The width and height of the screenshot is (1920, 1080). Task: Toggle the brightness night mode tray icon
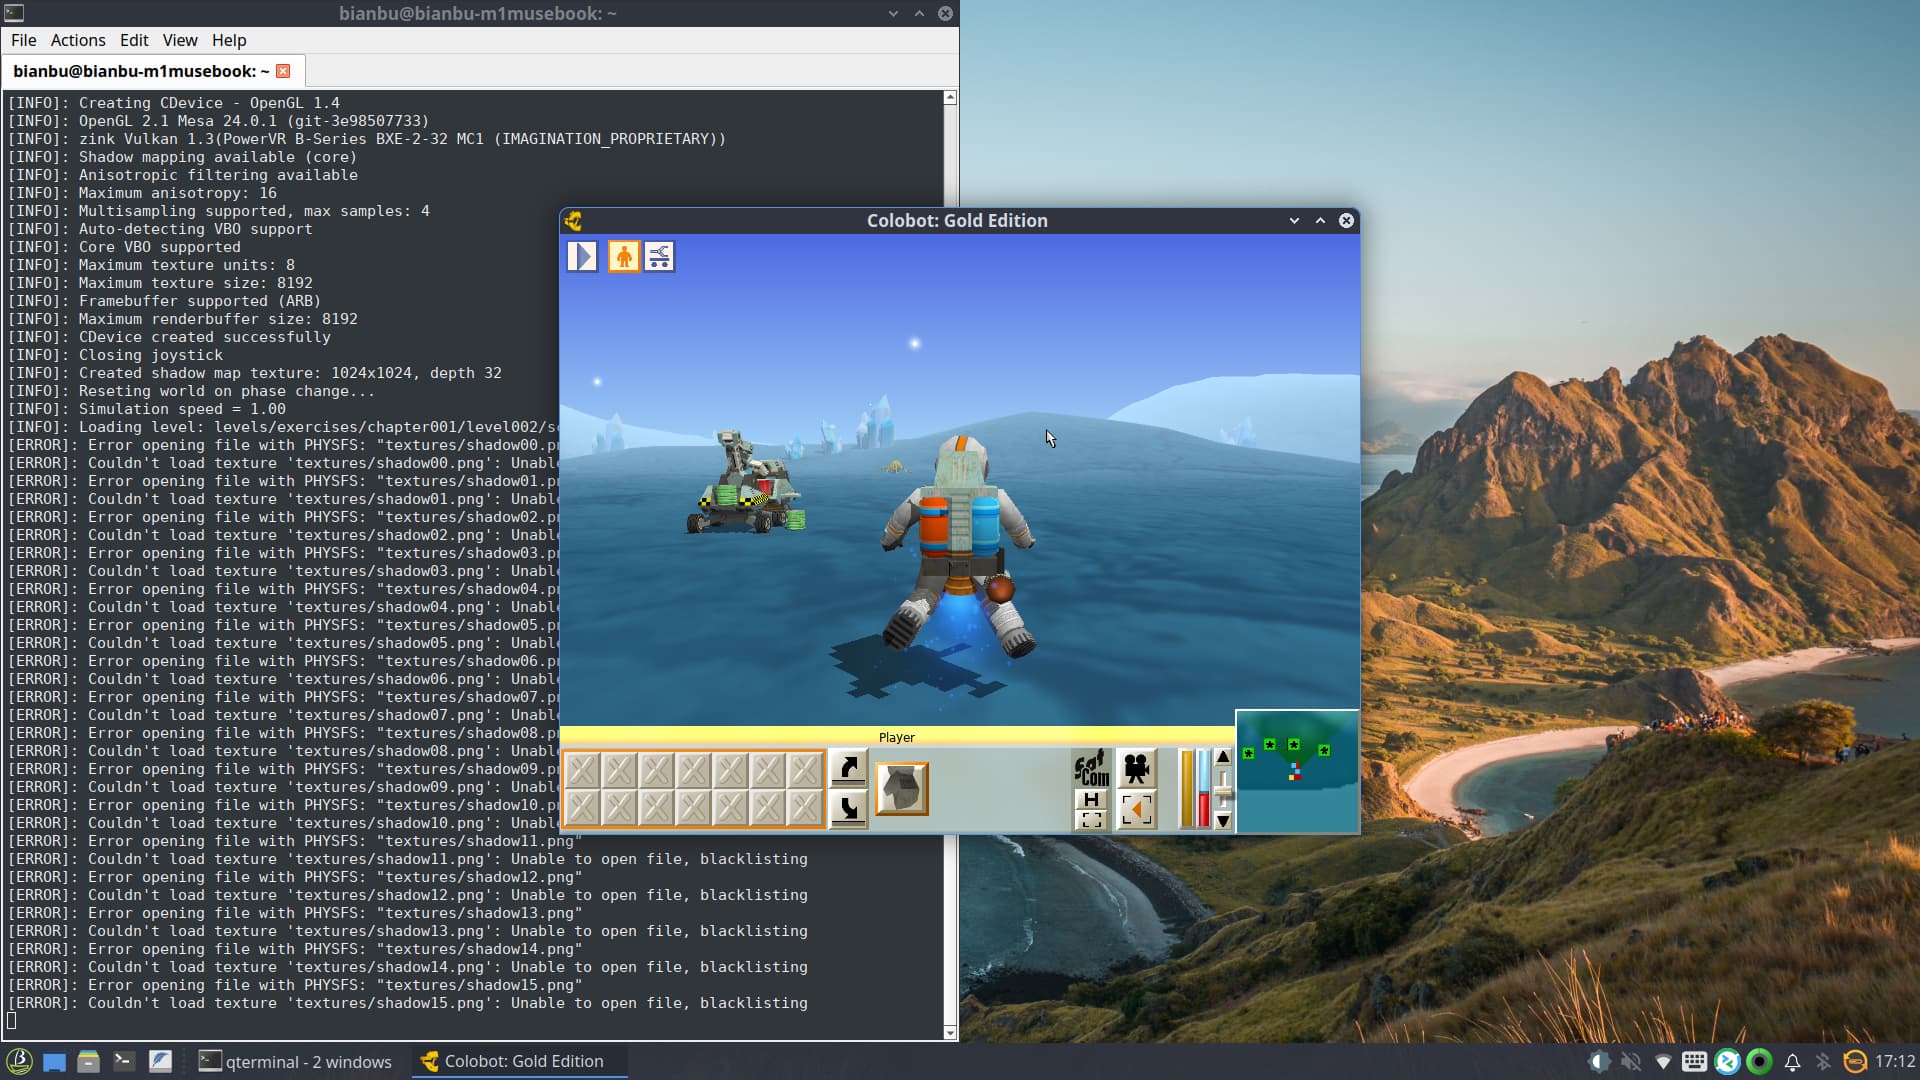[x=1598, y=1062]
